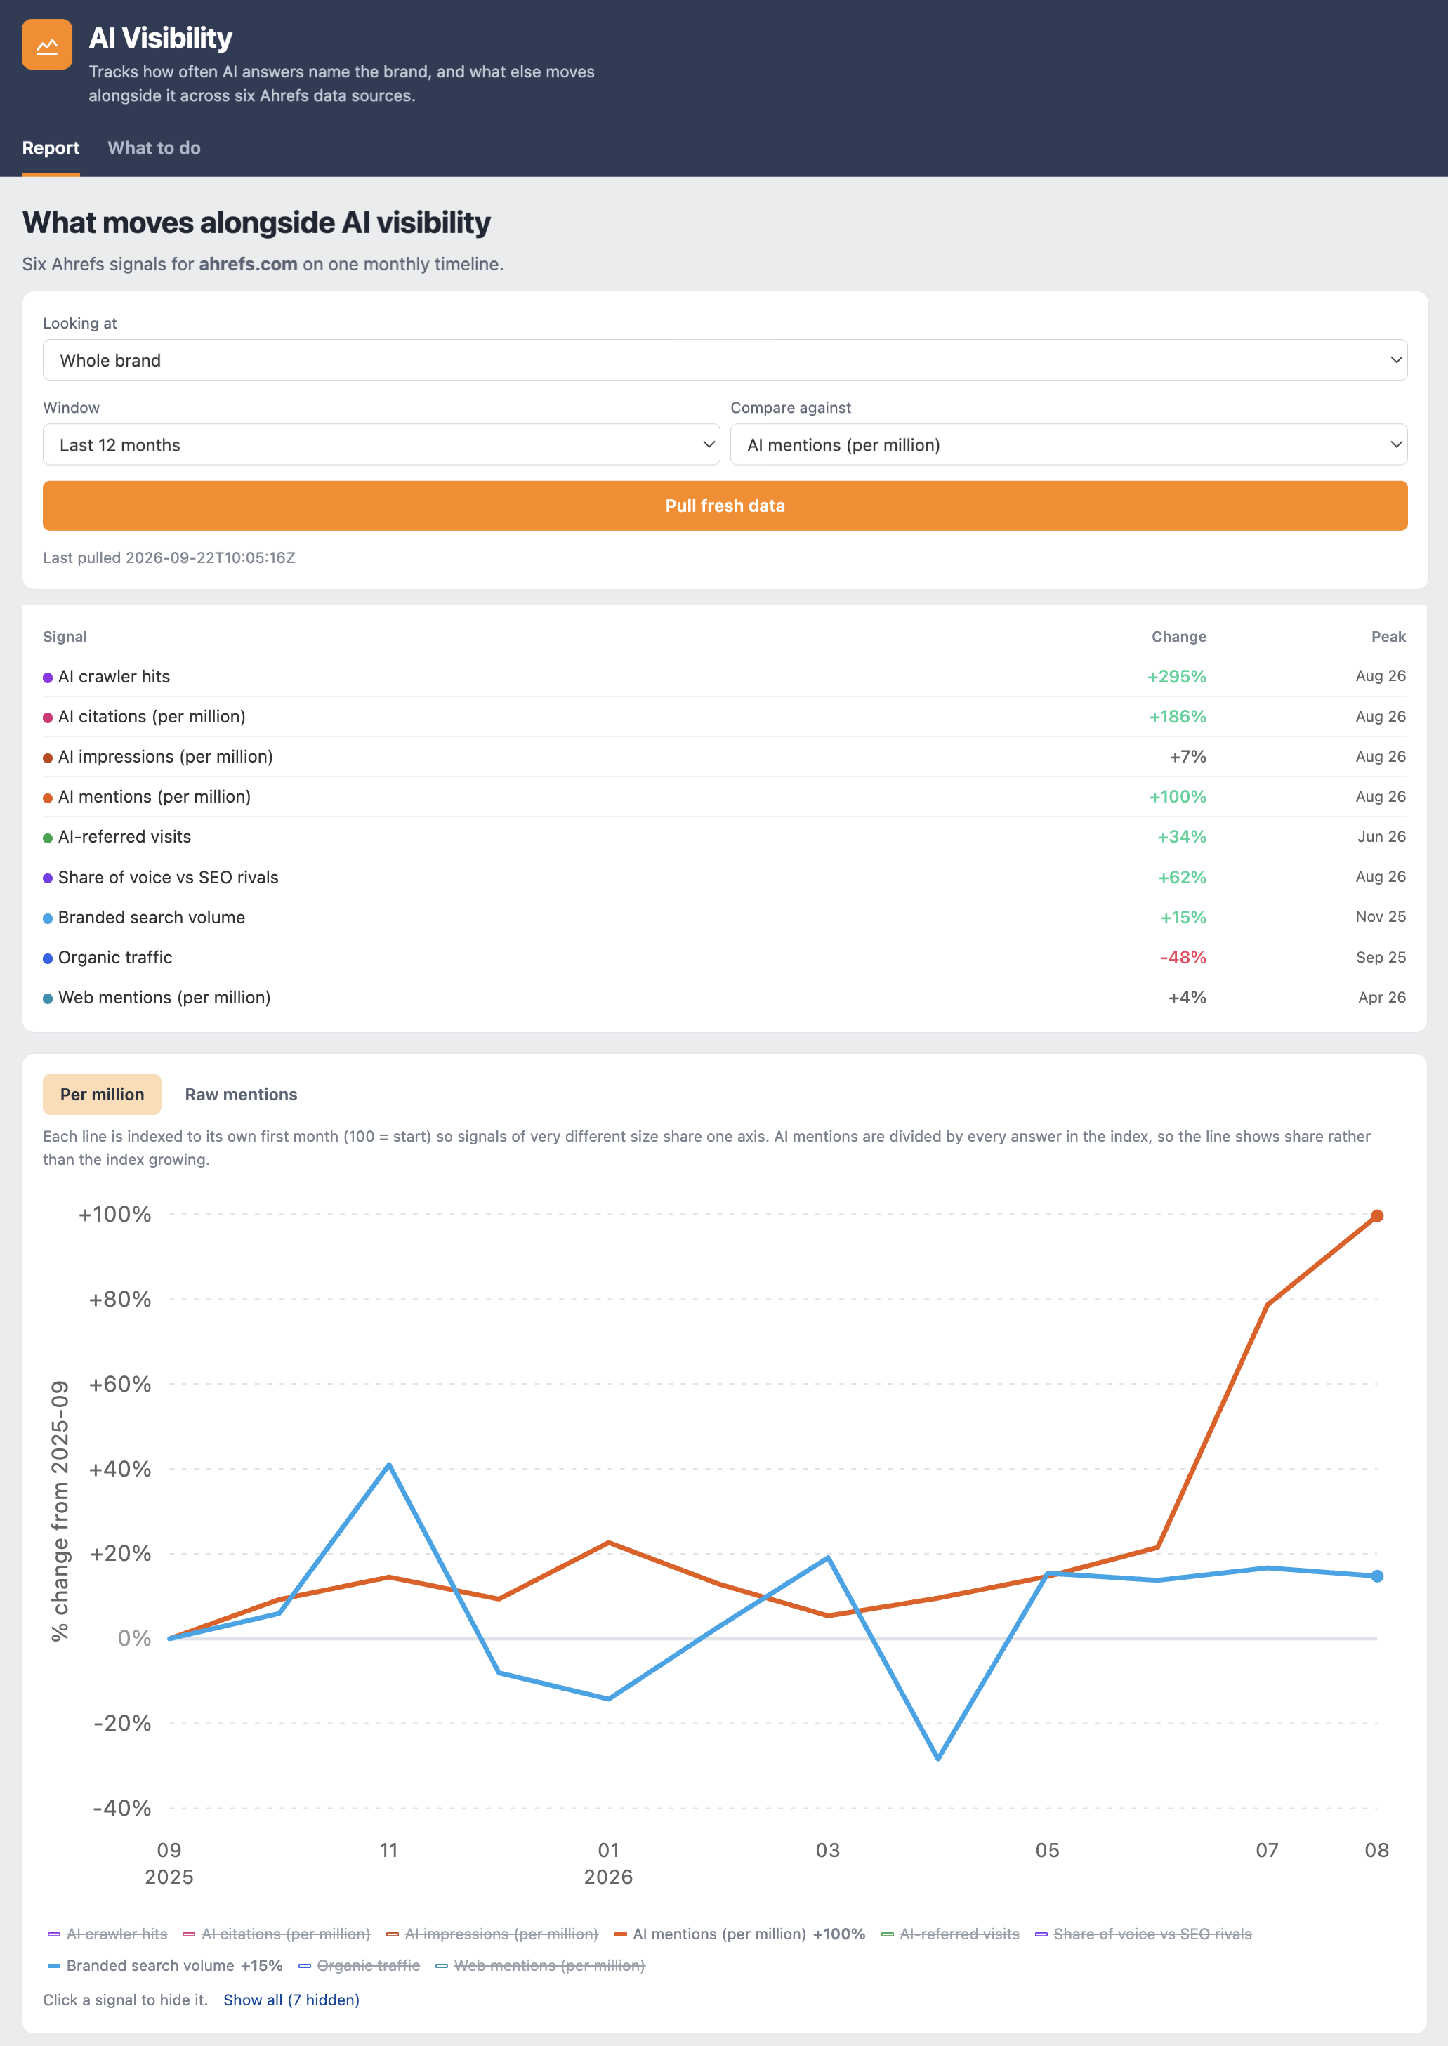1448x2046 pixels.
Task: Click the Pull fresh data button
Action: (725, 506)
